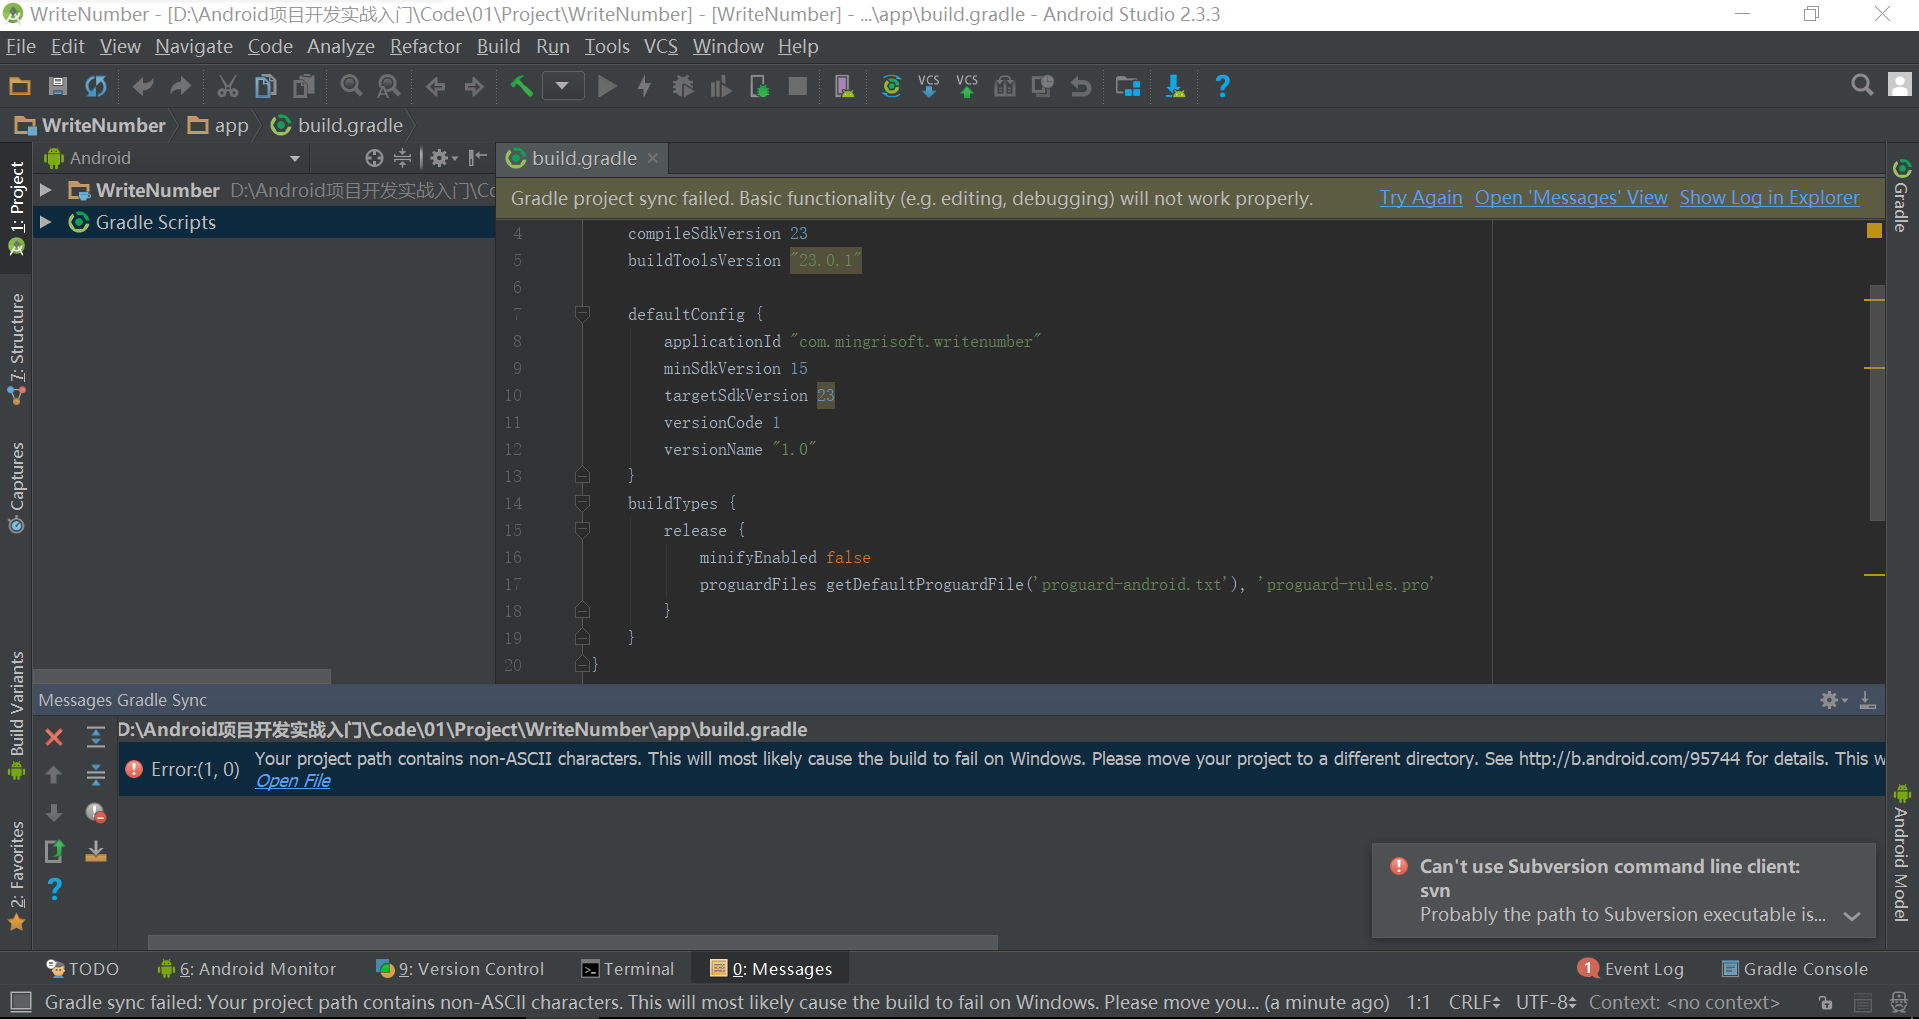Click the Synchronize refresh icon

click(x=96, y=87)
